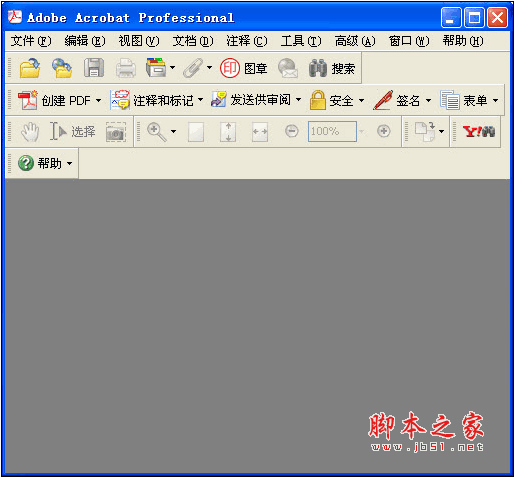Click the 安全 lock button
Viewport: 514px width, 477px height.
tap(331, 100)
